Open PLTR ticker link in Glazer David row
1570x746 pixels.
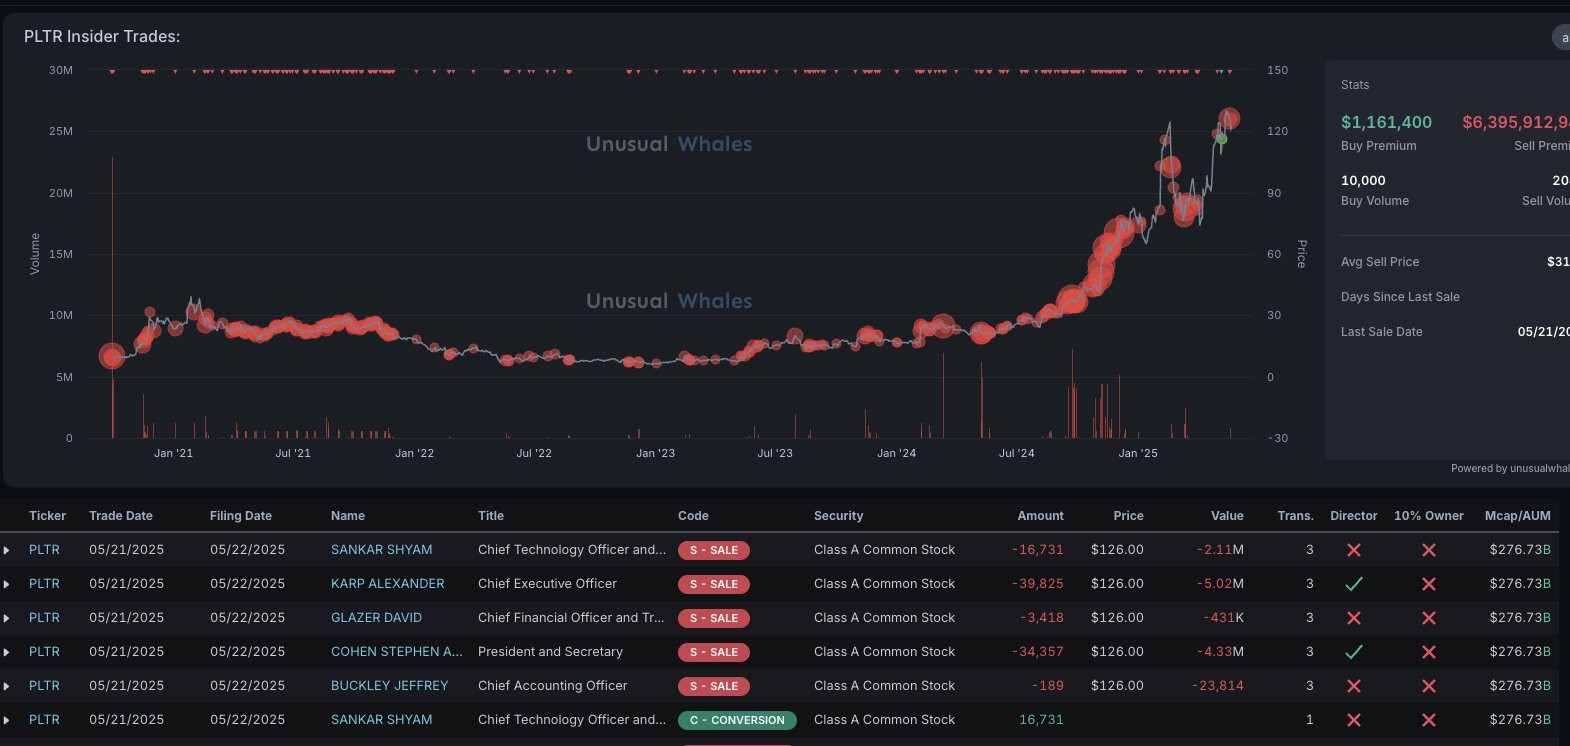[44, 618]
